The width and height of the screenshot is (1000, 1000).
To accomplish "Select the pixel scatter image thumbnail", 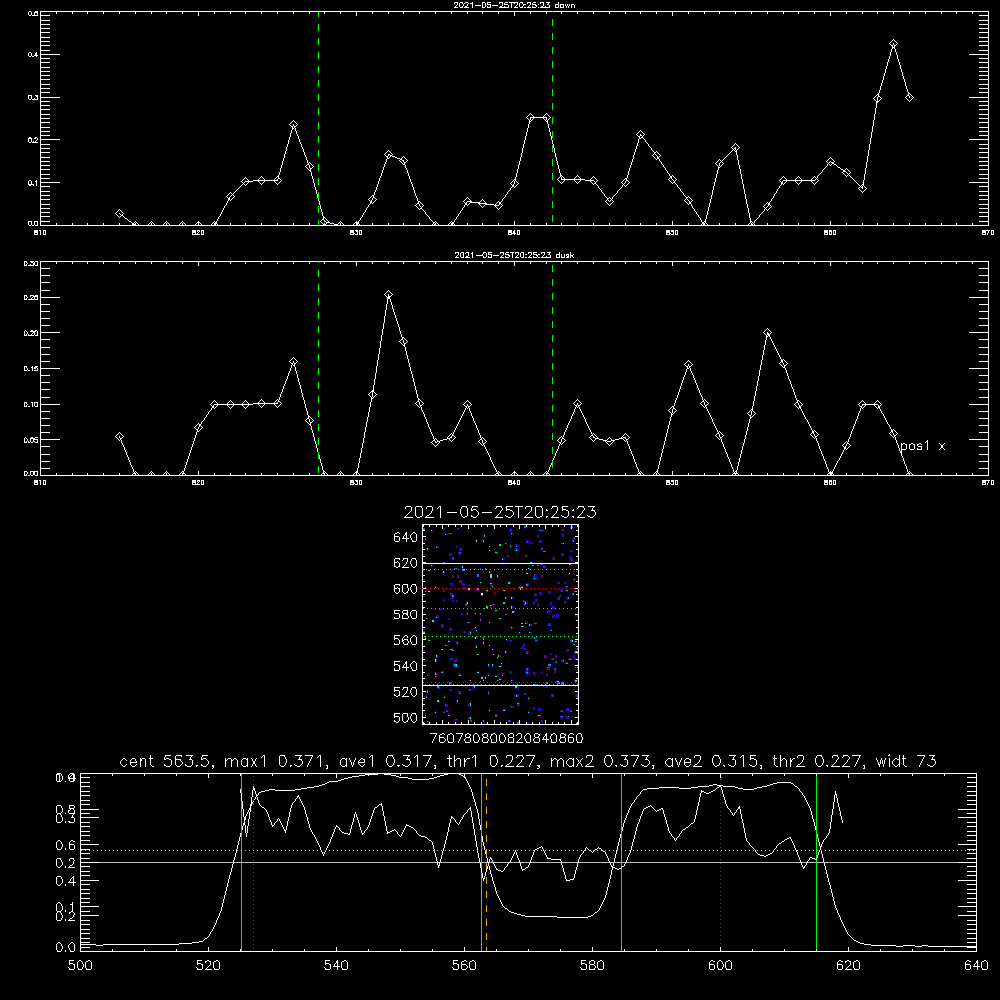I will (x=500, y=624).
